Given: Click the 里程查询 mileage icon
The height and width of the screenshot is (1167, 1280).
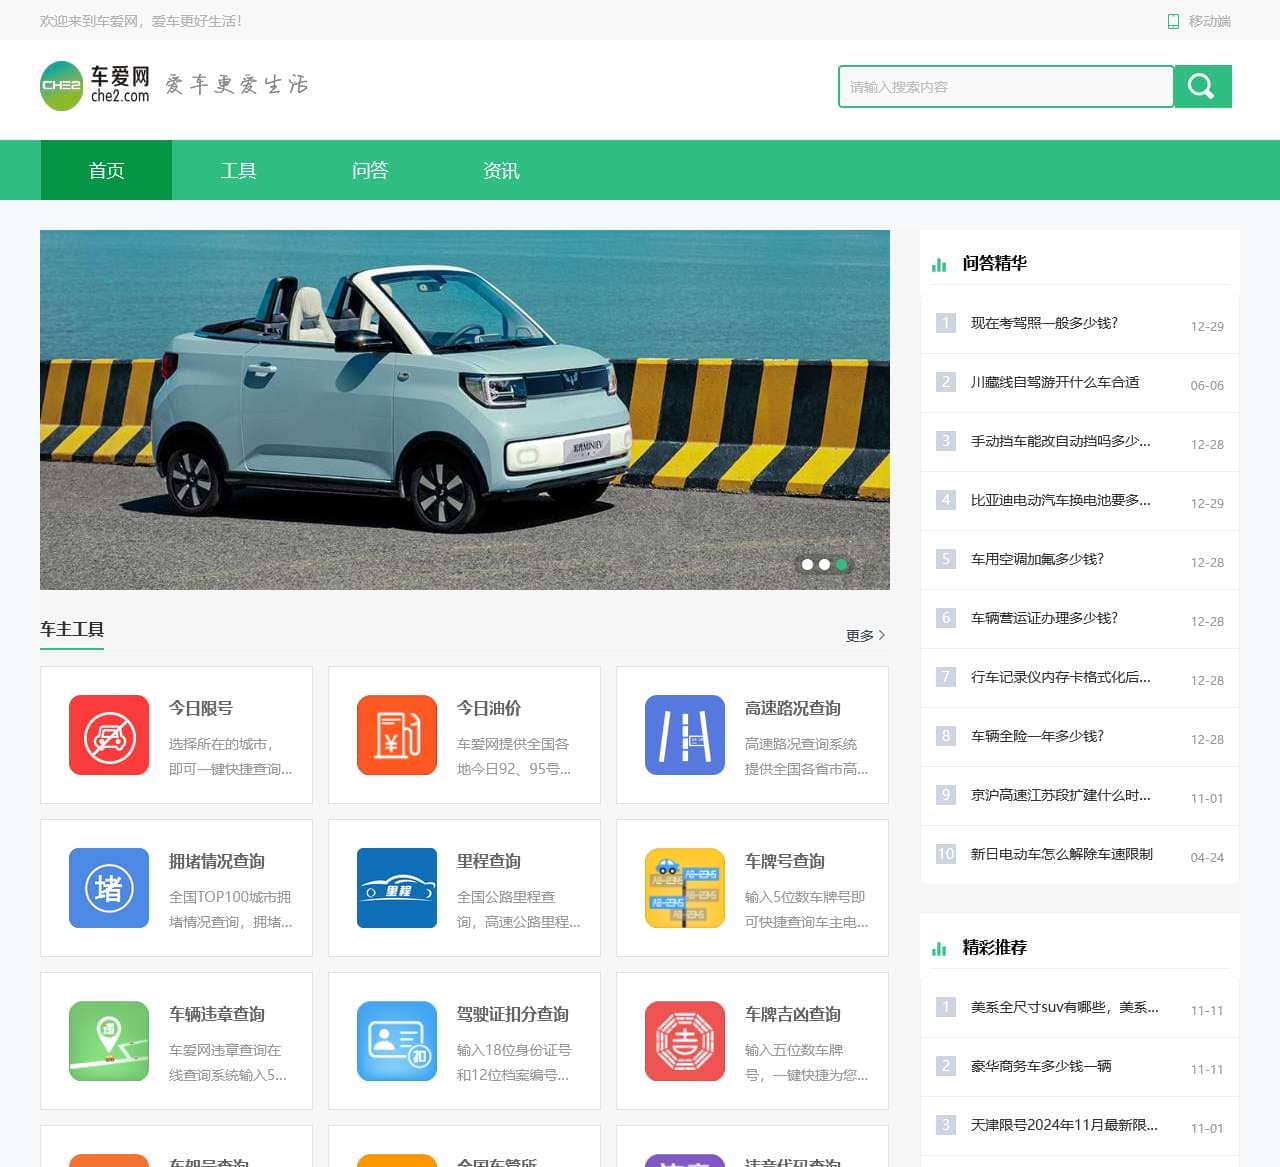Looking at the screenshot, I should point(397,888).
